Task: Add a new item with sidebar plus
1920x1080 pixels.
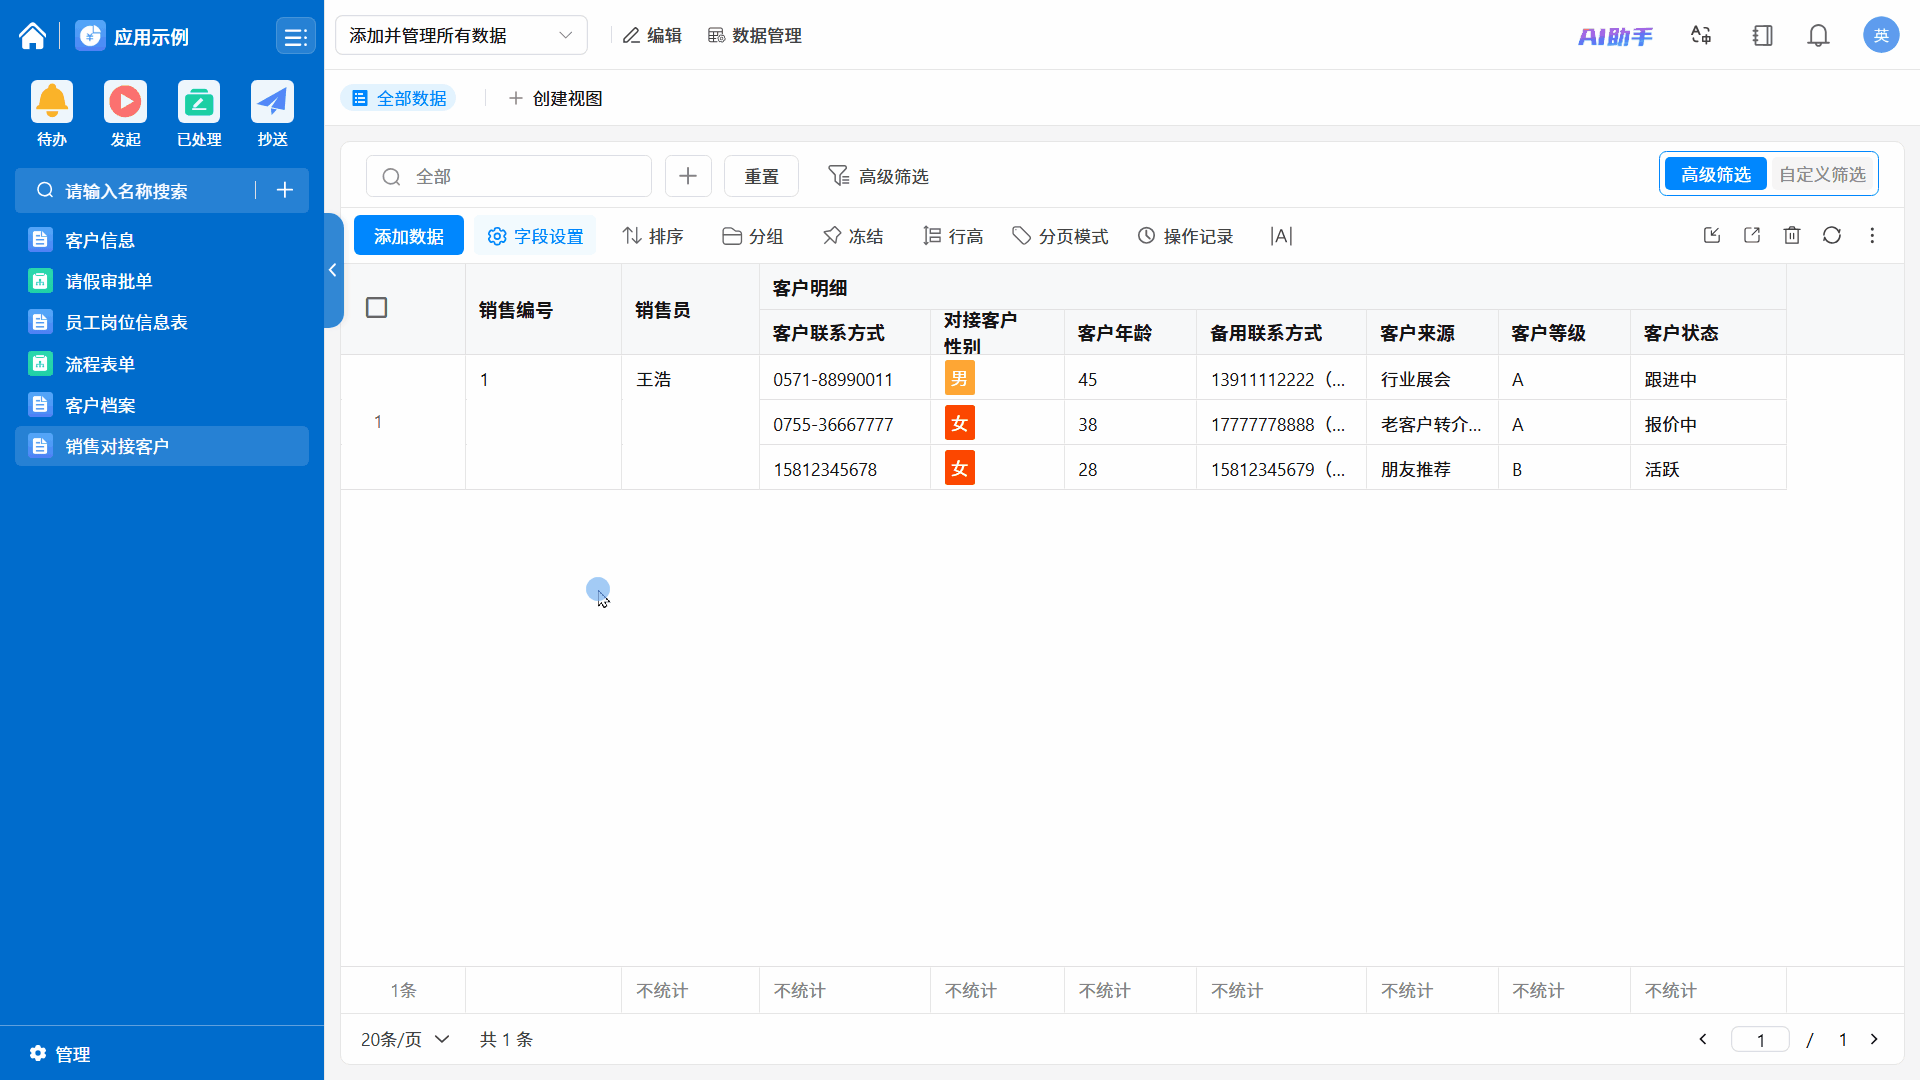Action: [x=285, y=190]
